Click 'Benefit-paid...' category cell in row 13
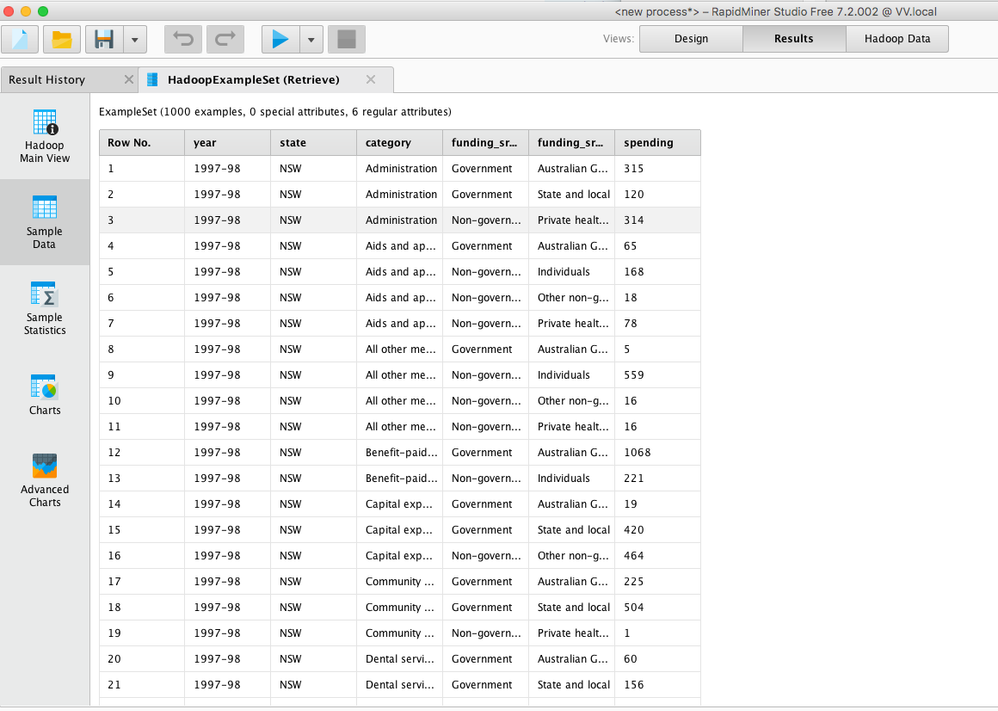This screenshot has width=998, height=711. 400,478
